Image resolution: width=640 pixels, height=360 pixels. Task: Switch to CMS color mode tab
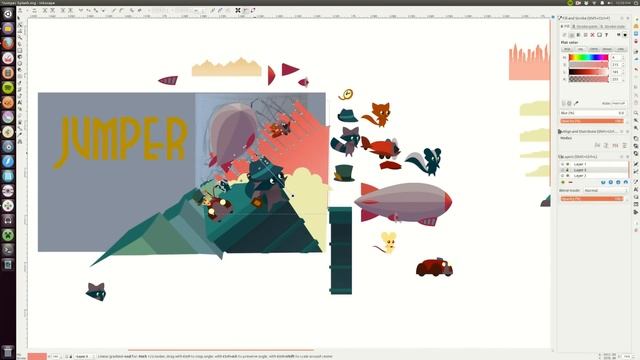pos(620,49)
